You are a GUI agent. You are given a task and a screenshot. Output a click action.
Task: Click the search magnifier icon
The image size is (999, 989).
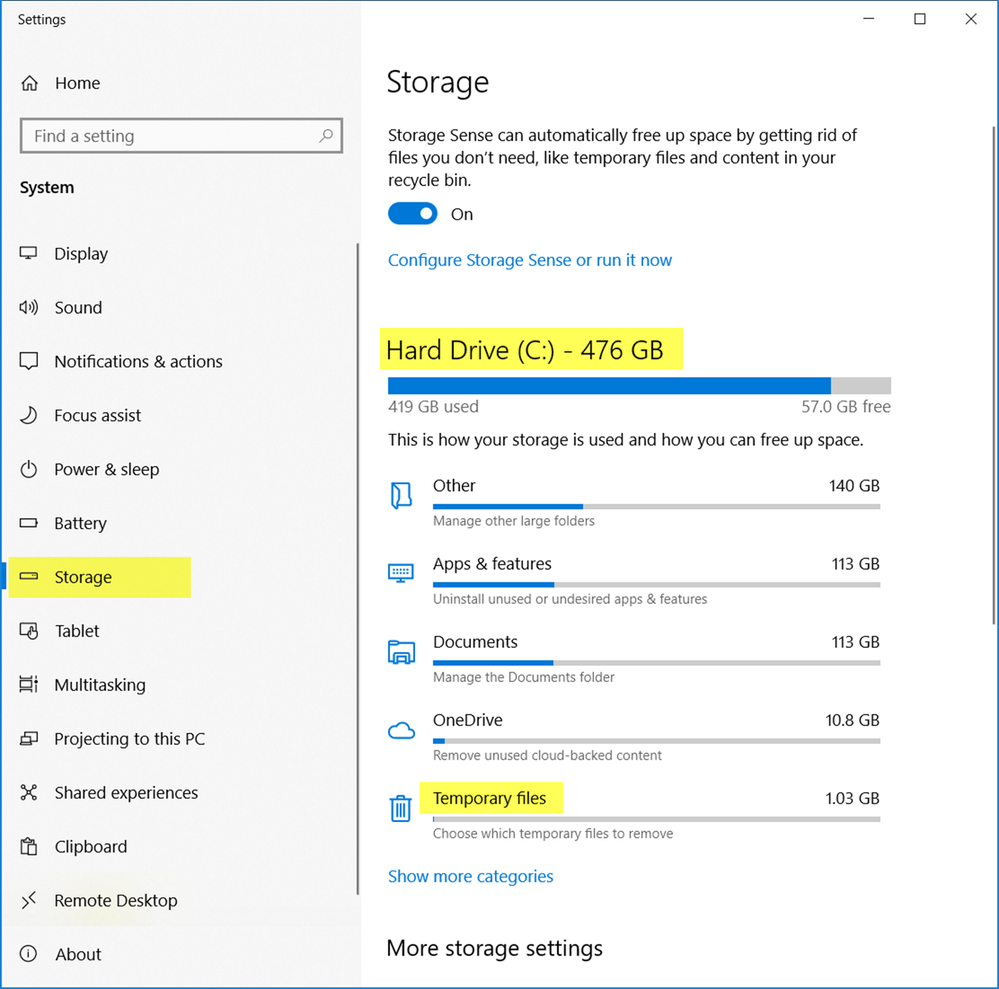(x=326, y=135)
